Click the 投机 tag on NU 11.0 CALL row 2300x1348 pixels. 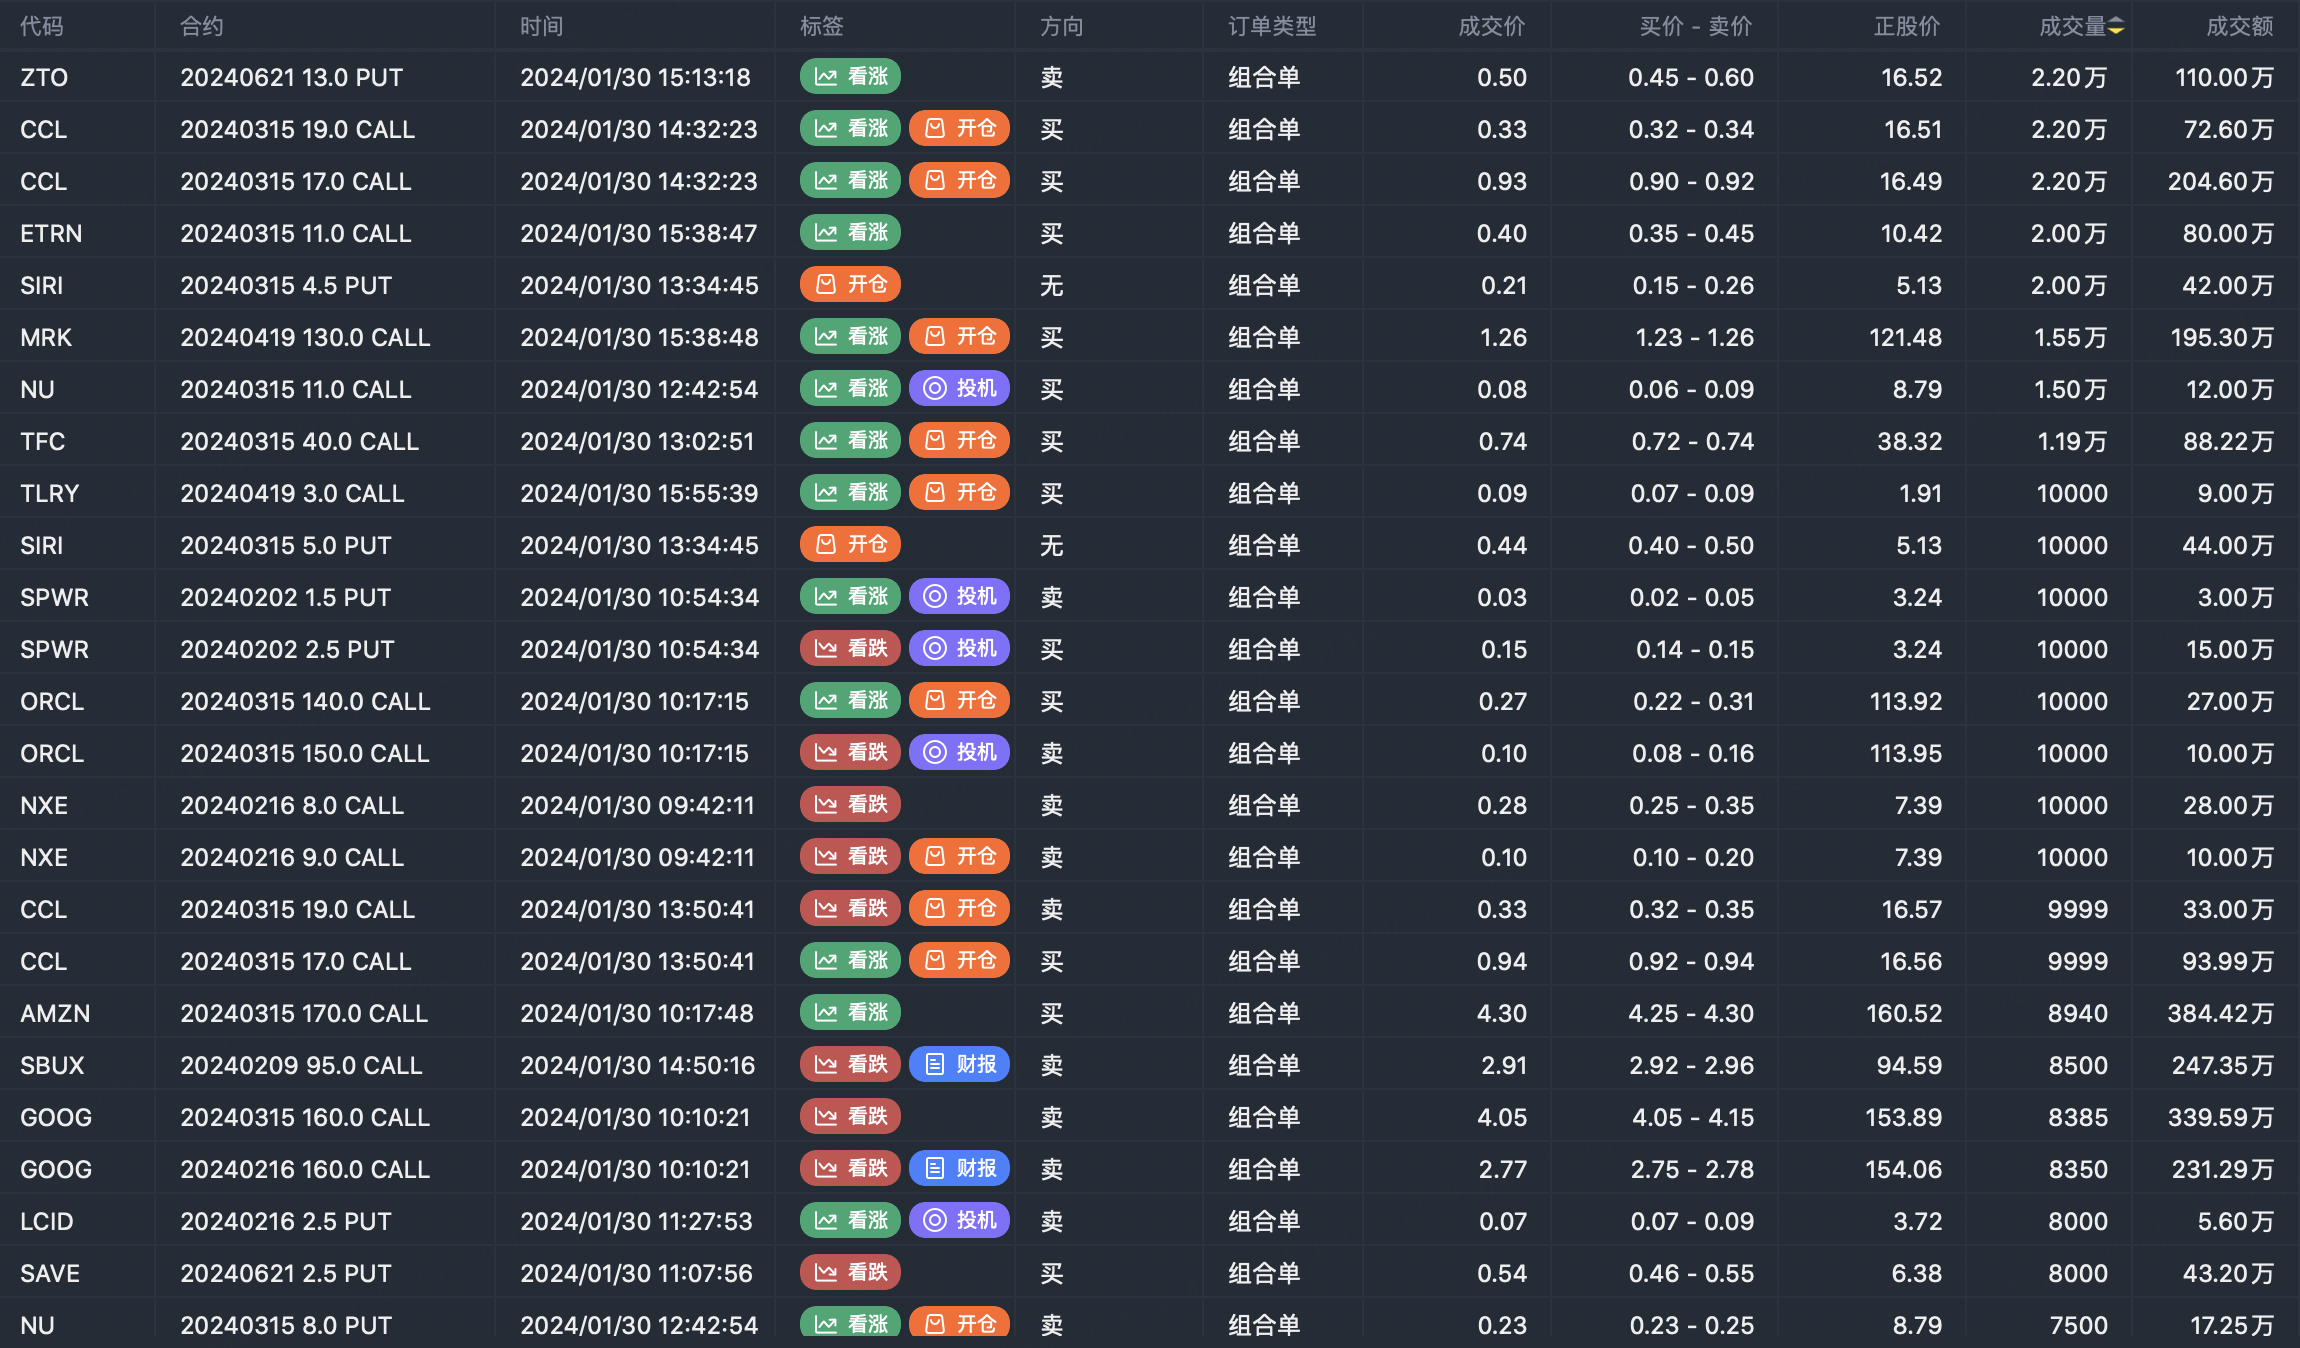pos(959,389)
